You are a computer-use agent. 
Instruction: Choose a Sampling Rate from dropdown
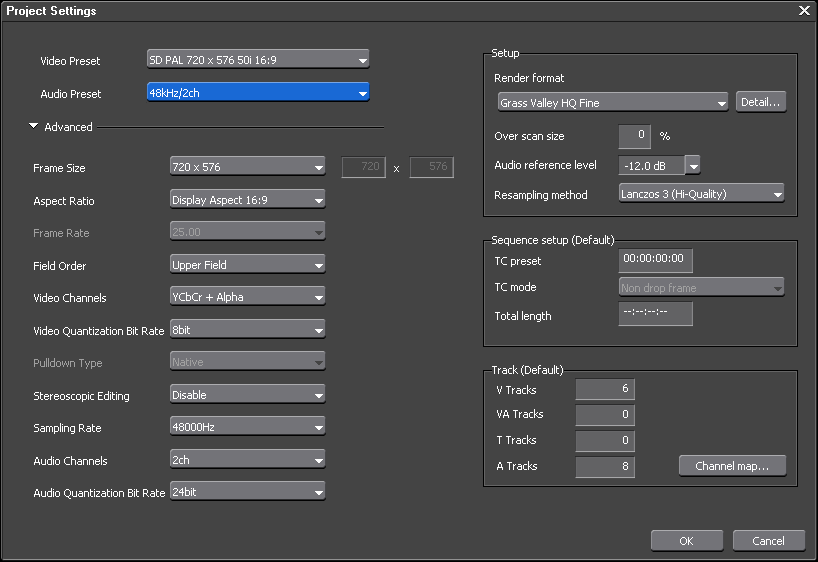[247, 427]
